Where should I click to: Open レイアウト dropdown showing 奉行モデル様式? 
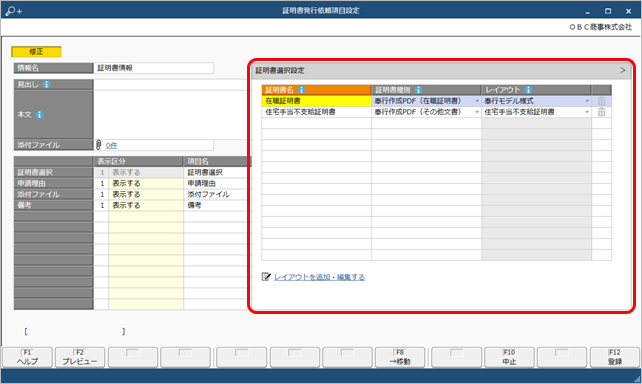[587, 101]
